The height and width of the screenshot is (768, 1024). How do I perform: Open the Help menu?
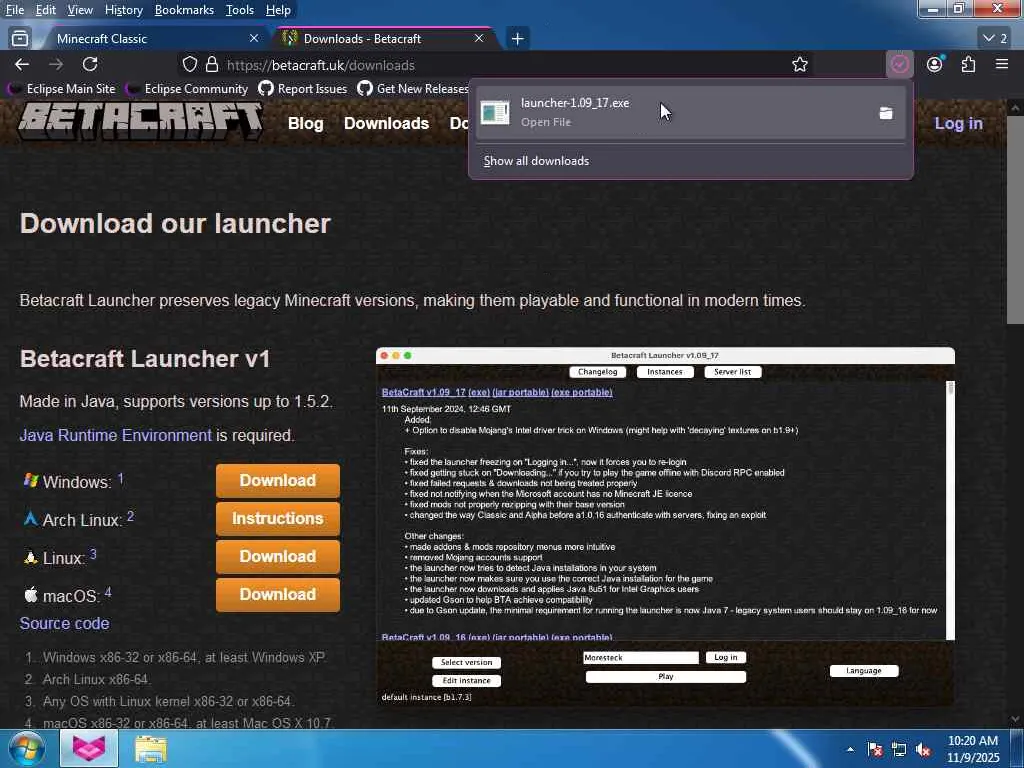278,10
